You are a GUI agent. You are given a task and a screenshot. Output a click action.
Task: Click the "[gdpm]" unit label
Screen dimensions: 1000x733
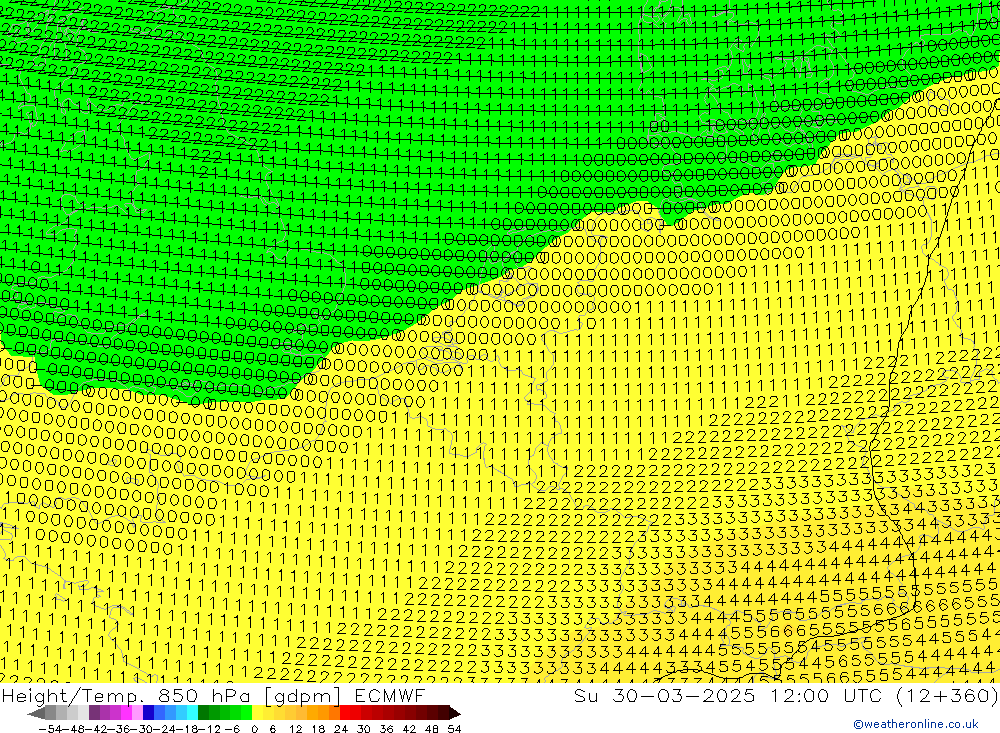tap(302, 696)
